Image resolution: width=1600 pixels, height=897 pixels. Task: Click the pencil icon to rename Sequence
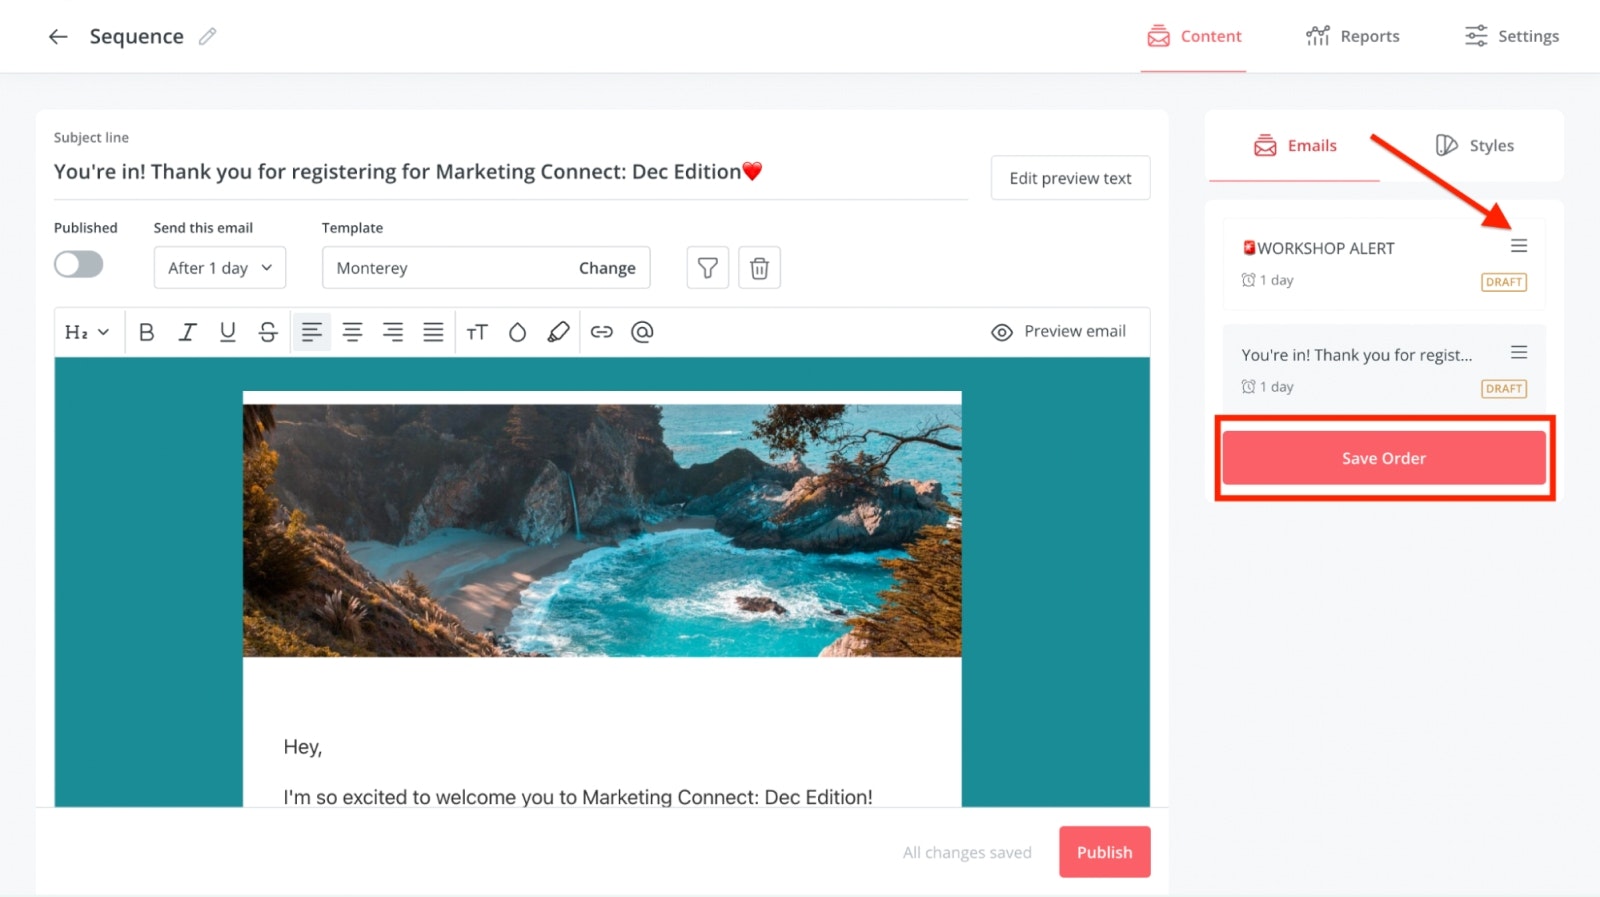point(207,37)
